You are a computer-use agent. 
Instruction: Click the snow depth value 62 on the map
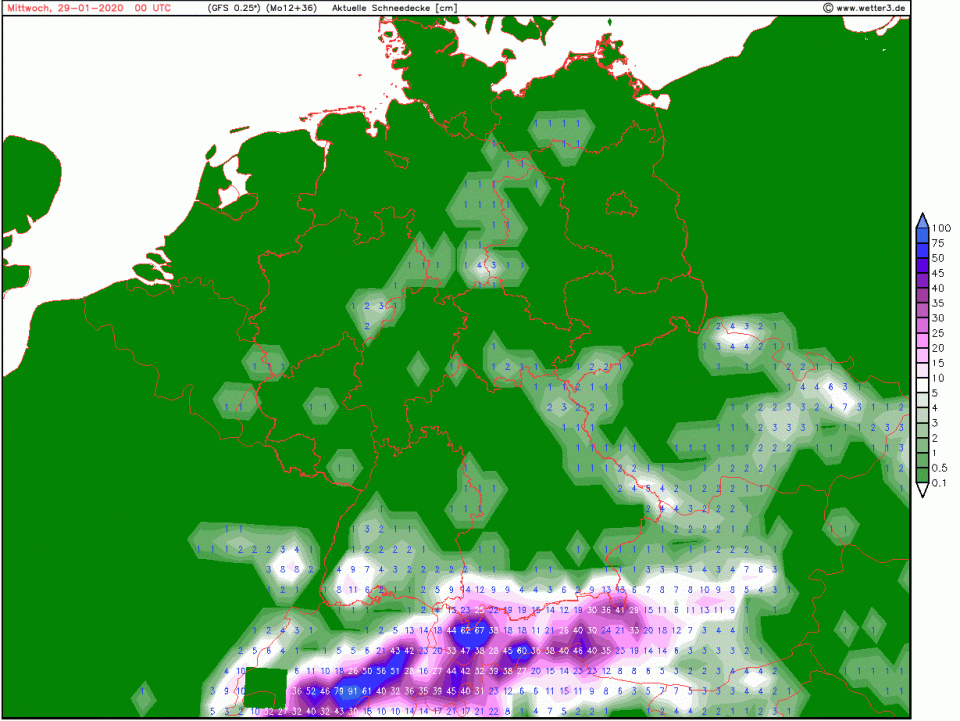[x=466, y=631]
